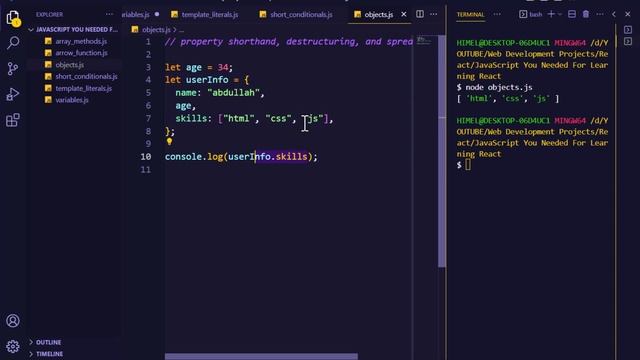Click the panel left chevron icon

614,14
